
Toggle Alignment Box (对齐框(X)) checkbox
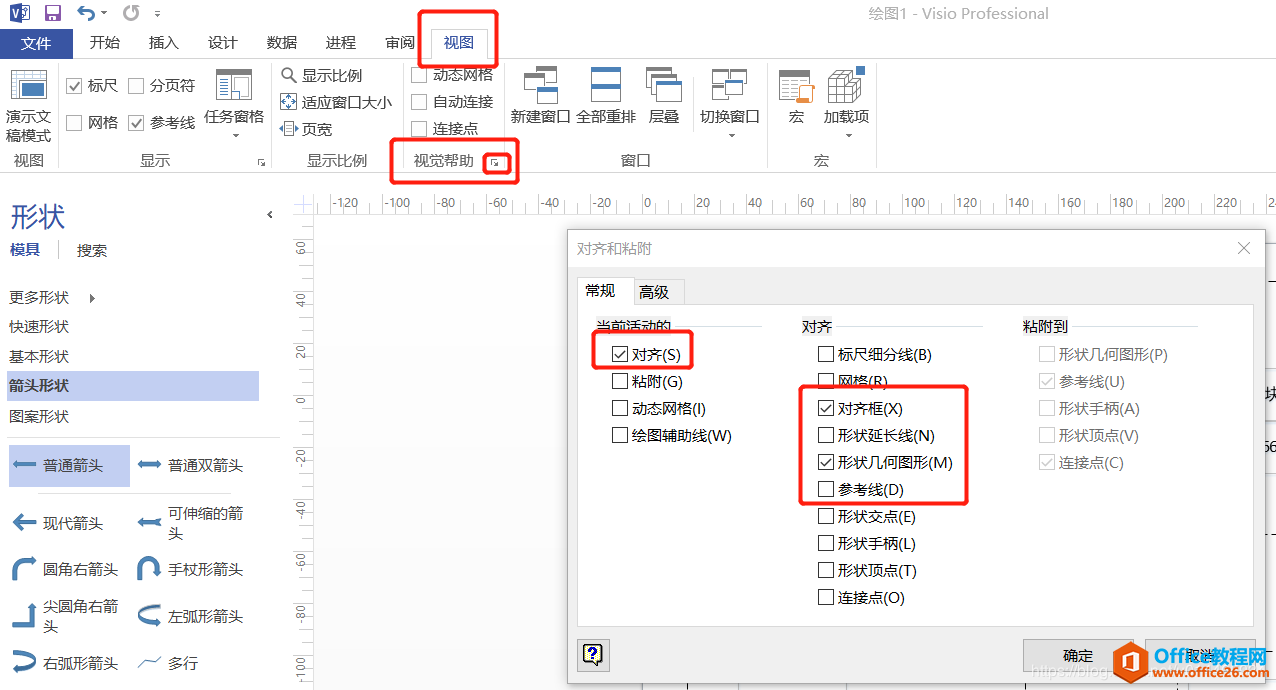[x=826, y=408]
